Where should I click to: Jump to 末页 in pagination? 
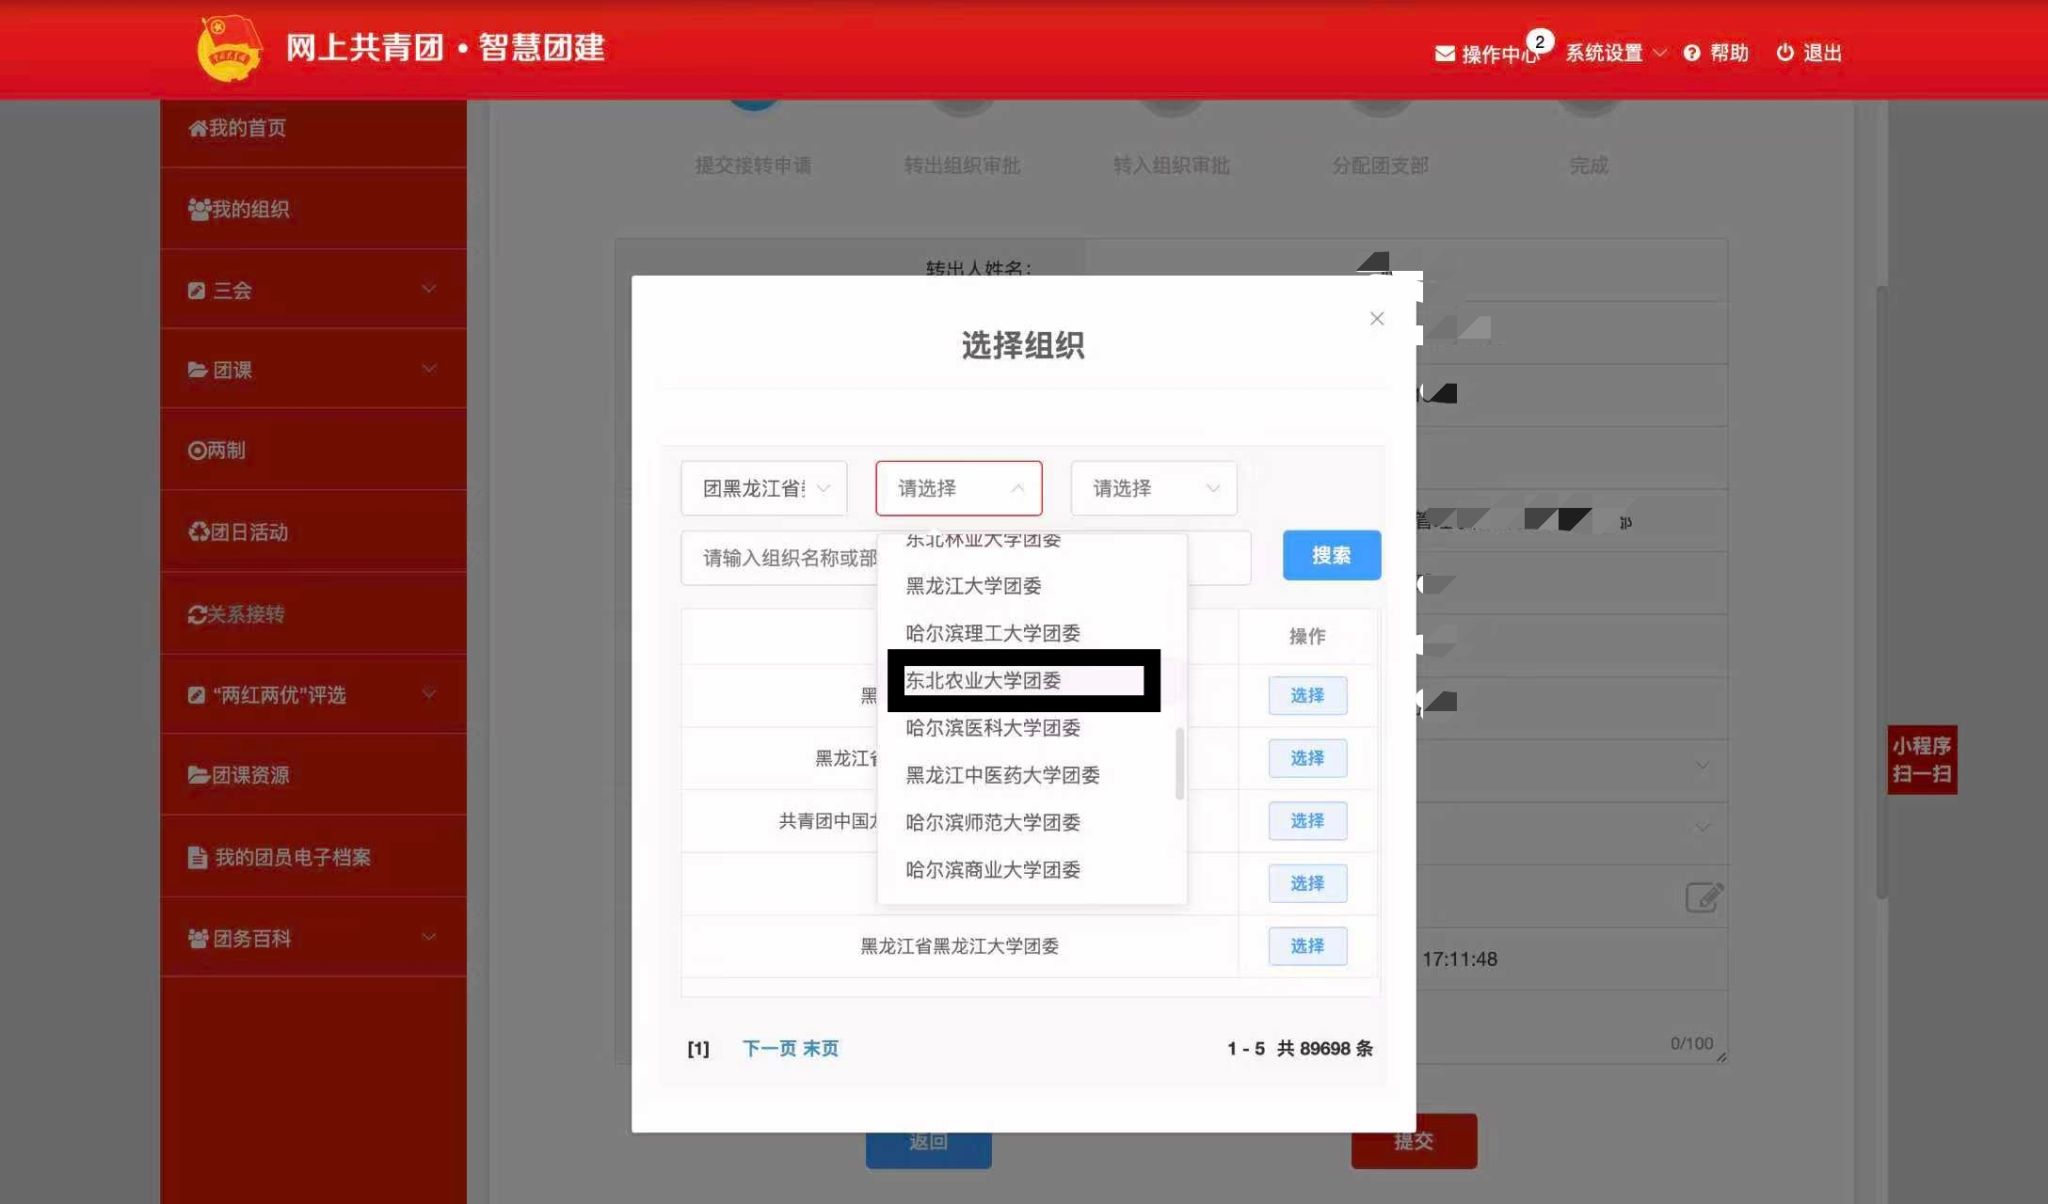pos(821,1048)
